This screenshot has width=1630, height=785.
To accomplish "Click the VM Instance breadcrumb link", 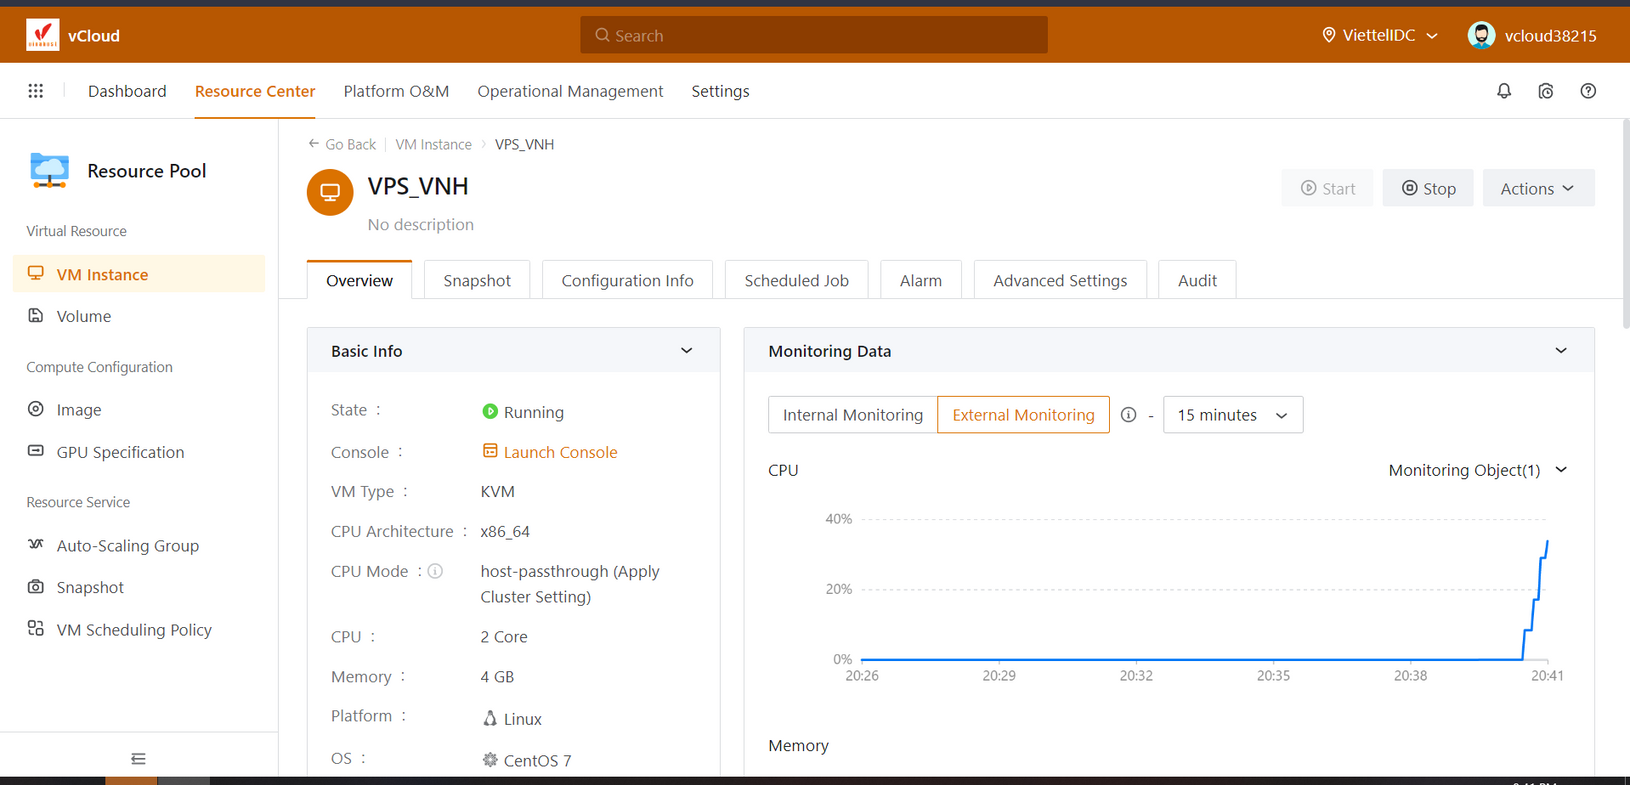I will click(x=433, y=144).
